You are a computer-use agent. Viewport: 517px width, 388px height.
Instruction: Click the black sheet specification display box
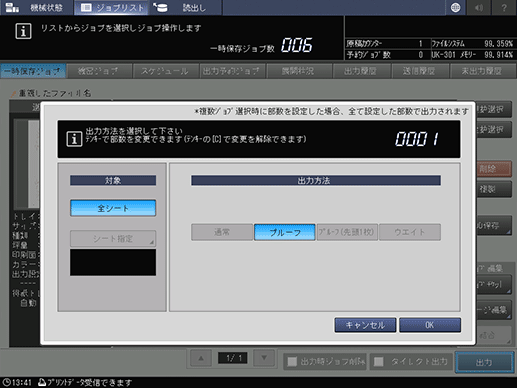[x=113, y=262]
